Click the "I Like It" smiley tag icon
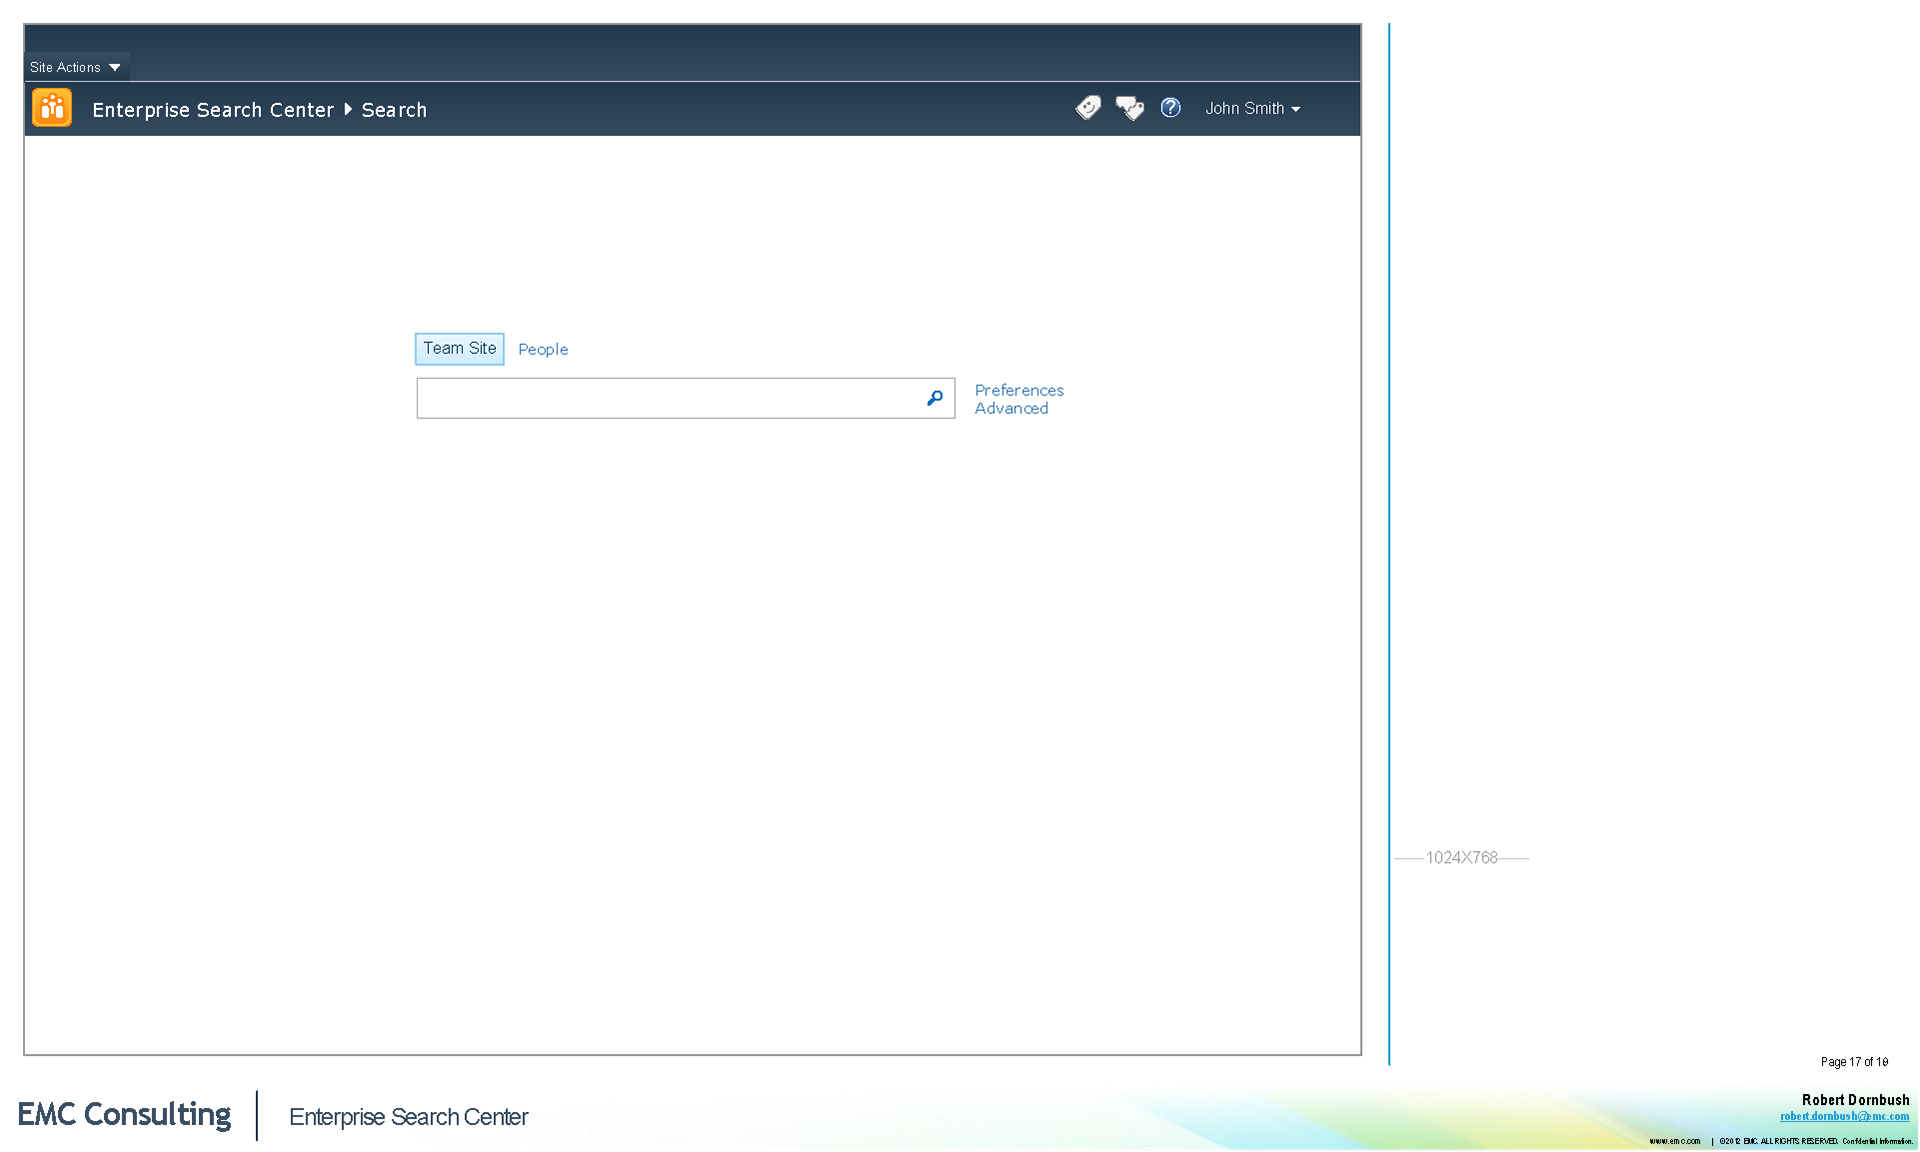The width and height of the screenshot is (1920, 1152). pos(1088,107)
